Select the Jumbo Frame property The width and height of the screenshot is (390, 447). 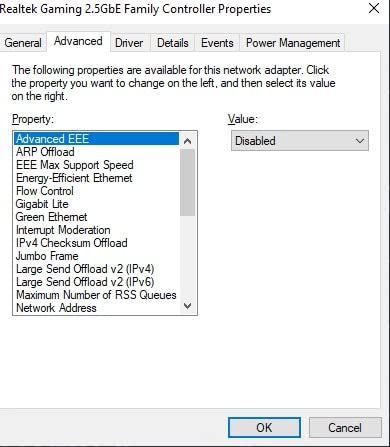click(x=97, y=256)
